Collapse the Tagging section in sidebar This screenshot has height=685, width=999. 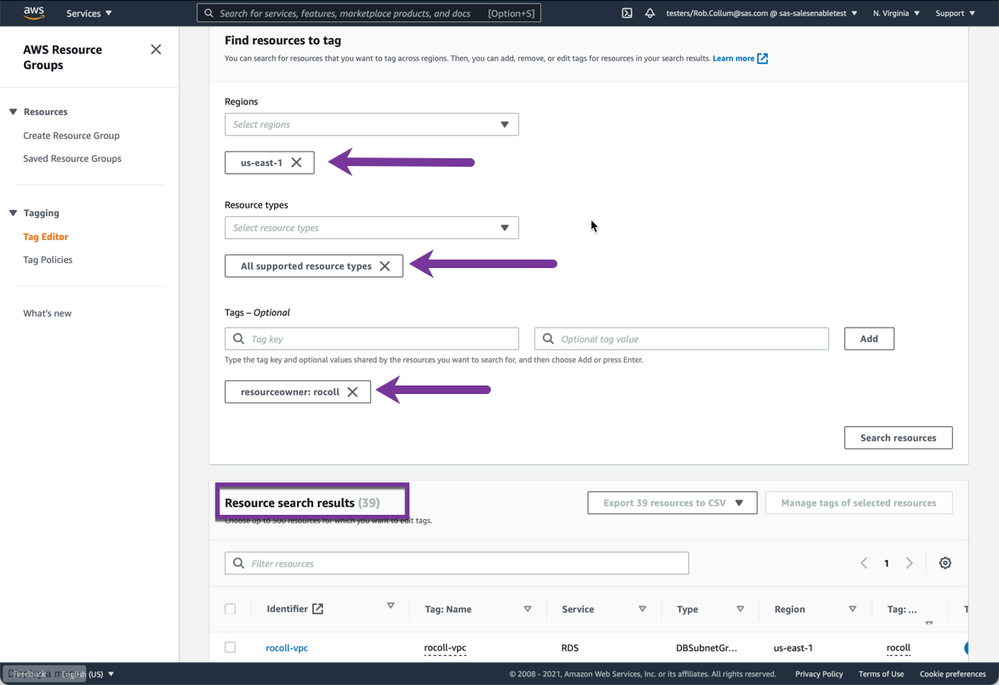point(14,213)
